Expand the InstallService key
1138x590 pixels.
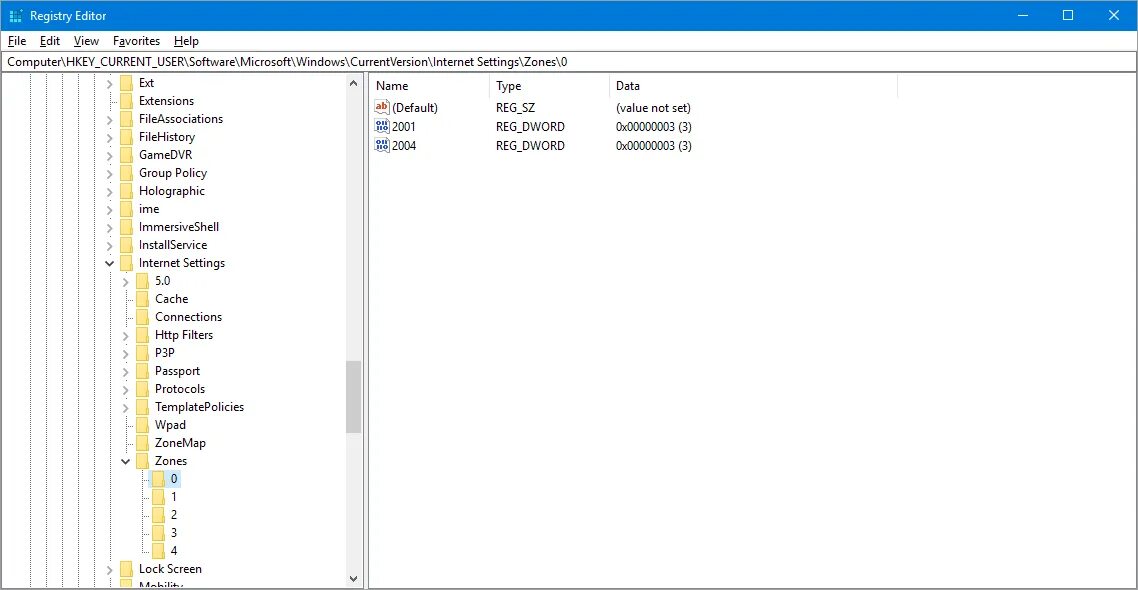tap(110, 245)
